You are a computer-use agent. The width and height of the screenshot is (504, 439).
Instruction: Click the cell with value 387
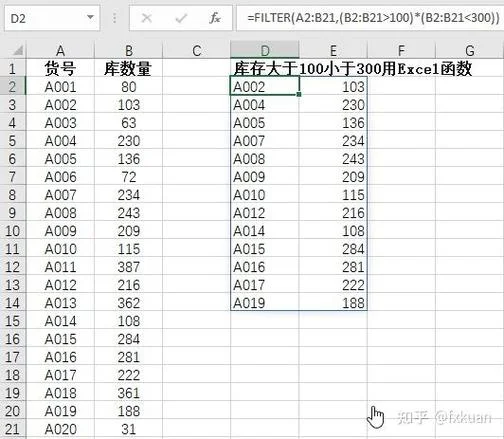pos(129,267)
